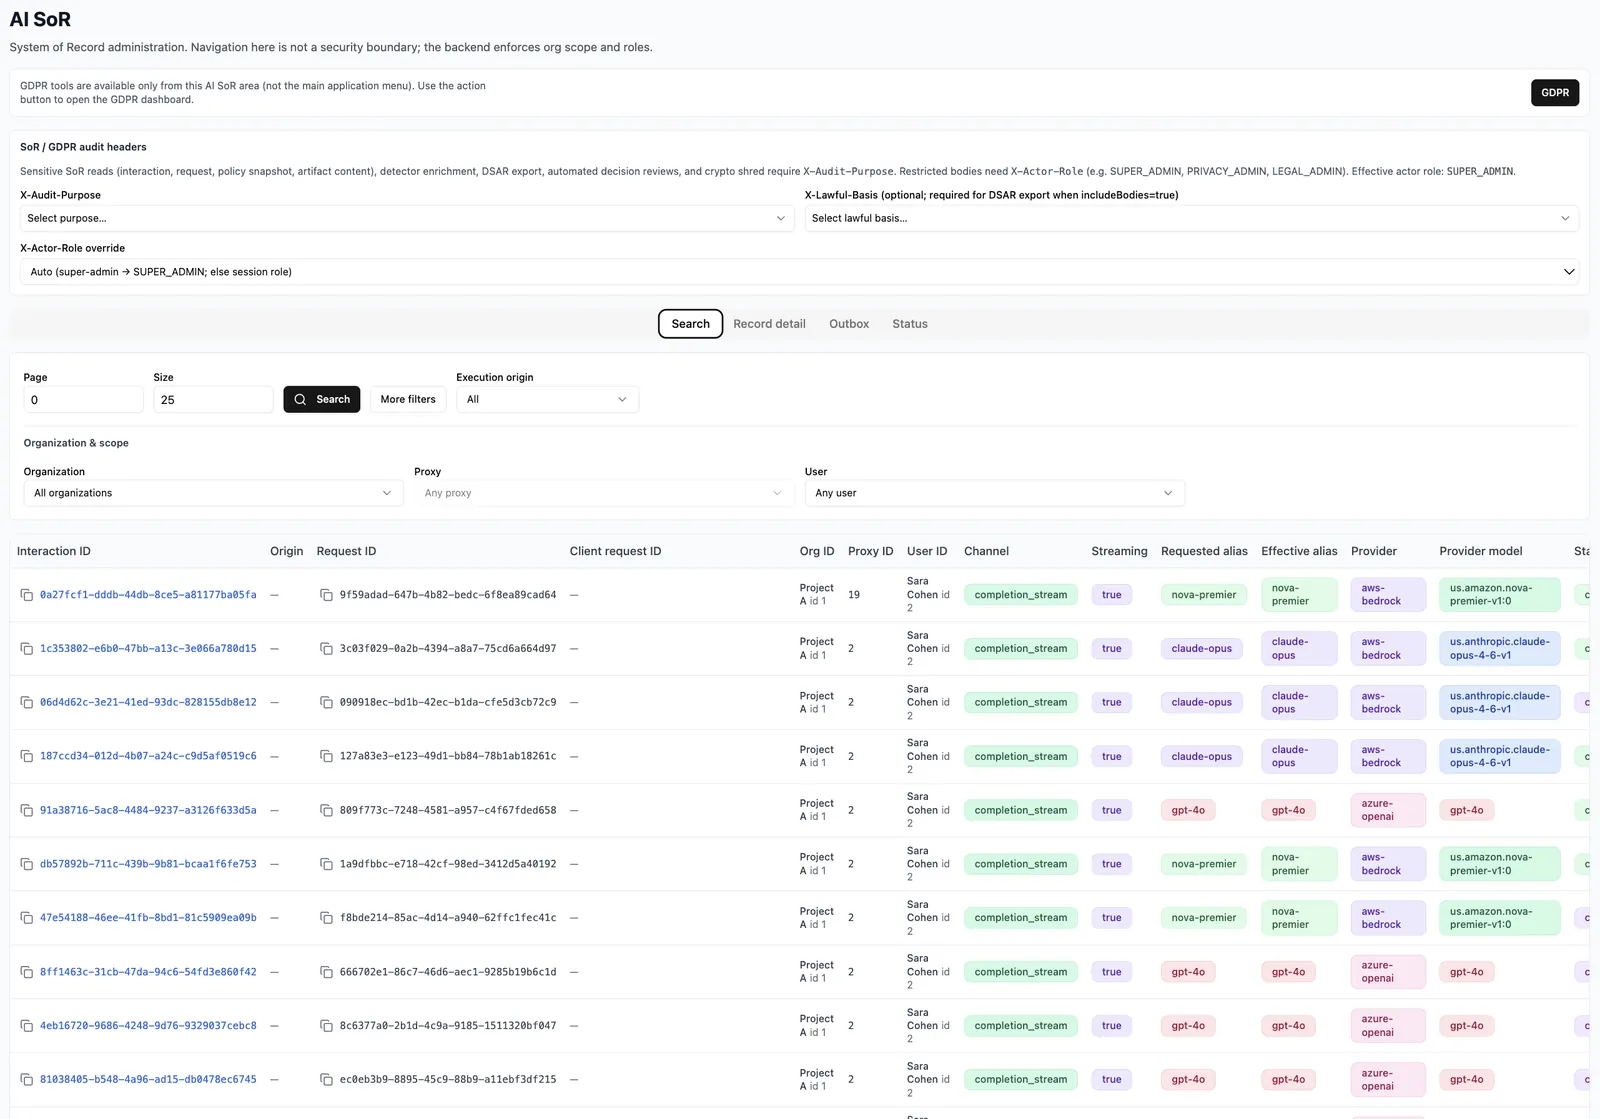This screenshot has width=1600, height=1119.
Task: Copy interaction ID 06d4d62c-3e21-41ed-93dc-828155db8e12
Action: 27,702
